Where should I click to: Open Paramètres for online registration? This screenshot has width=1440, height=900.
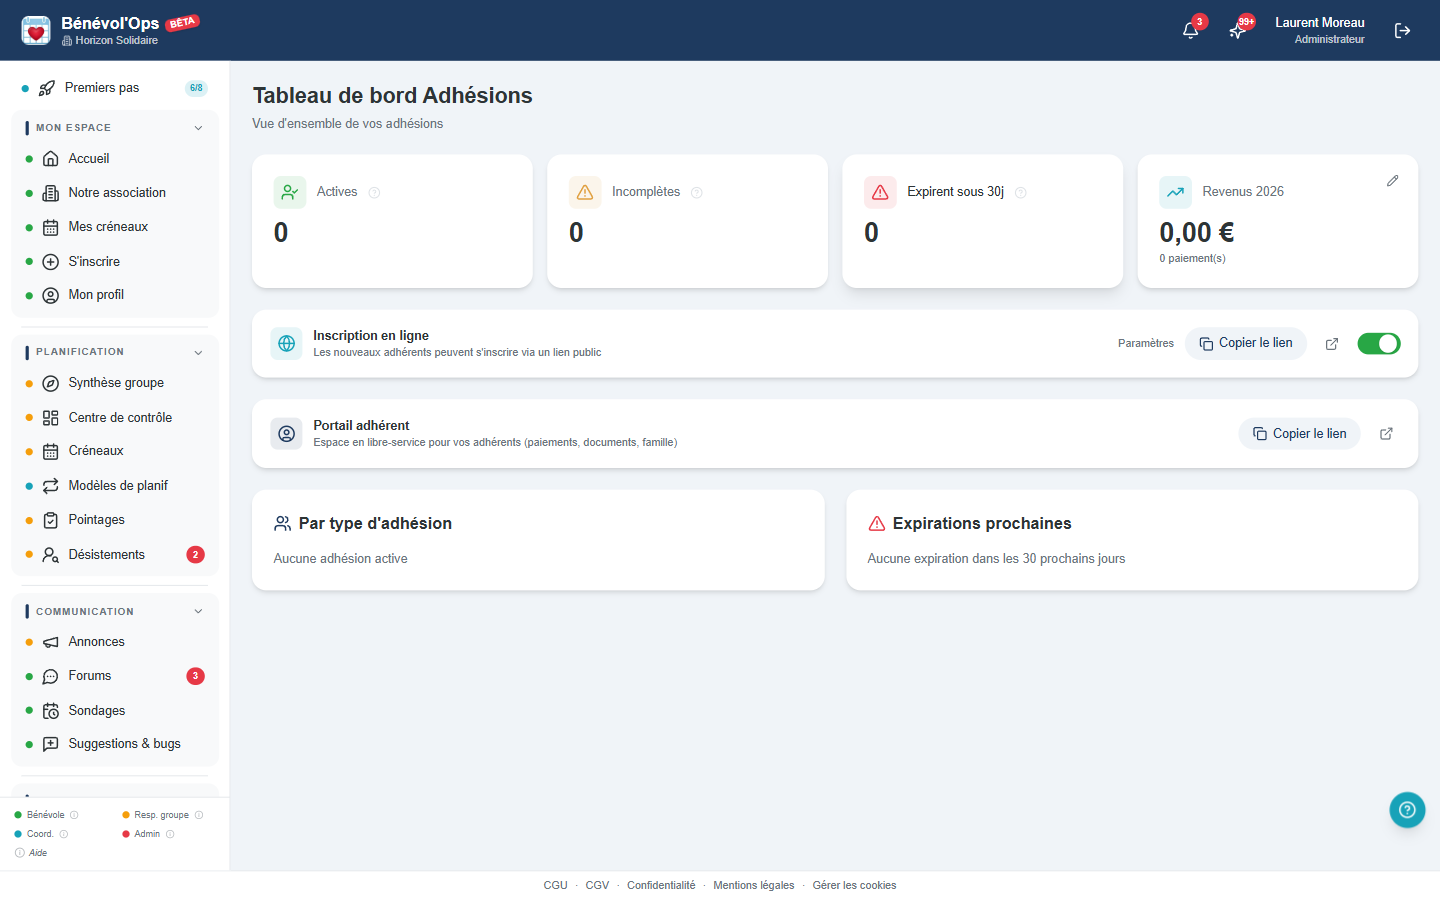[1146, 344]
